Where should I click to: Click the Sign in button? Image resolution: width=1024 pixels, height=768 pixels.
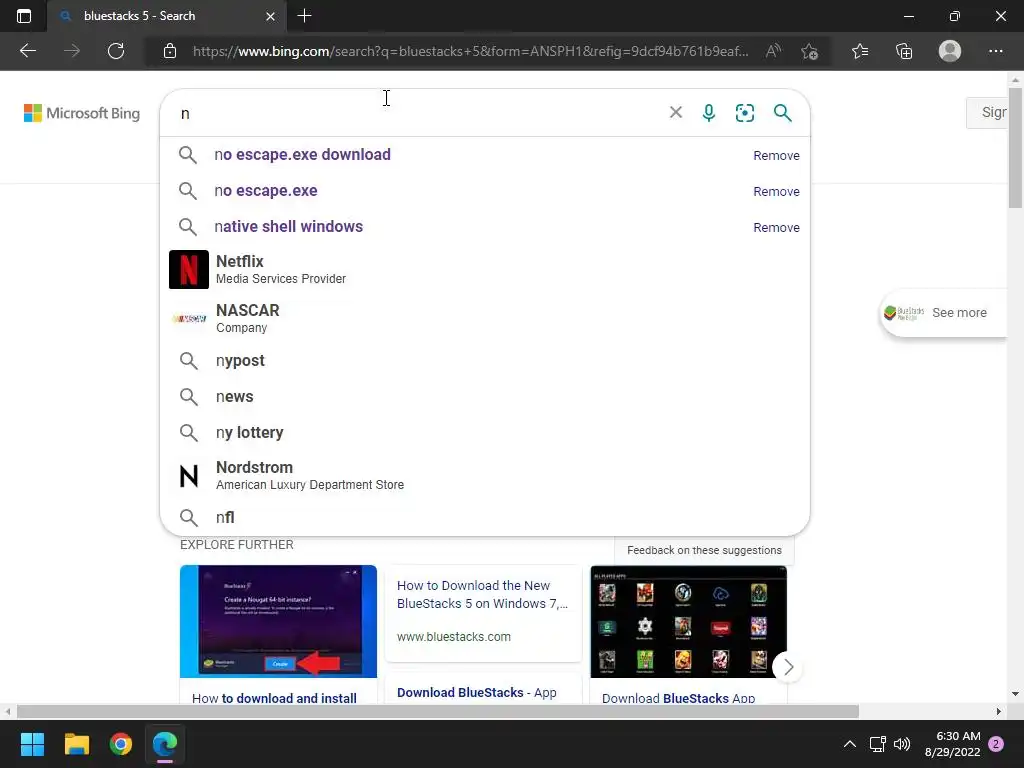(987, 112)
